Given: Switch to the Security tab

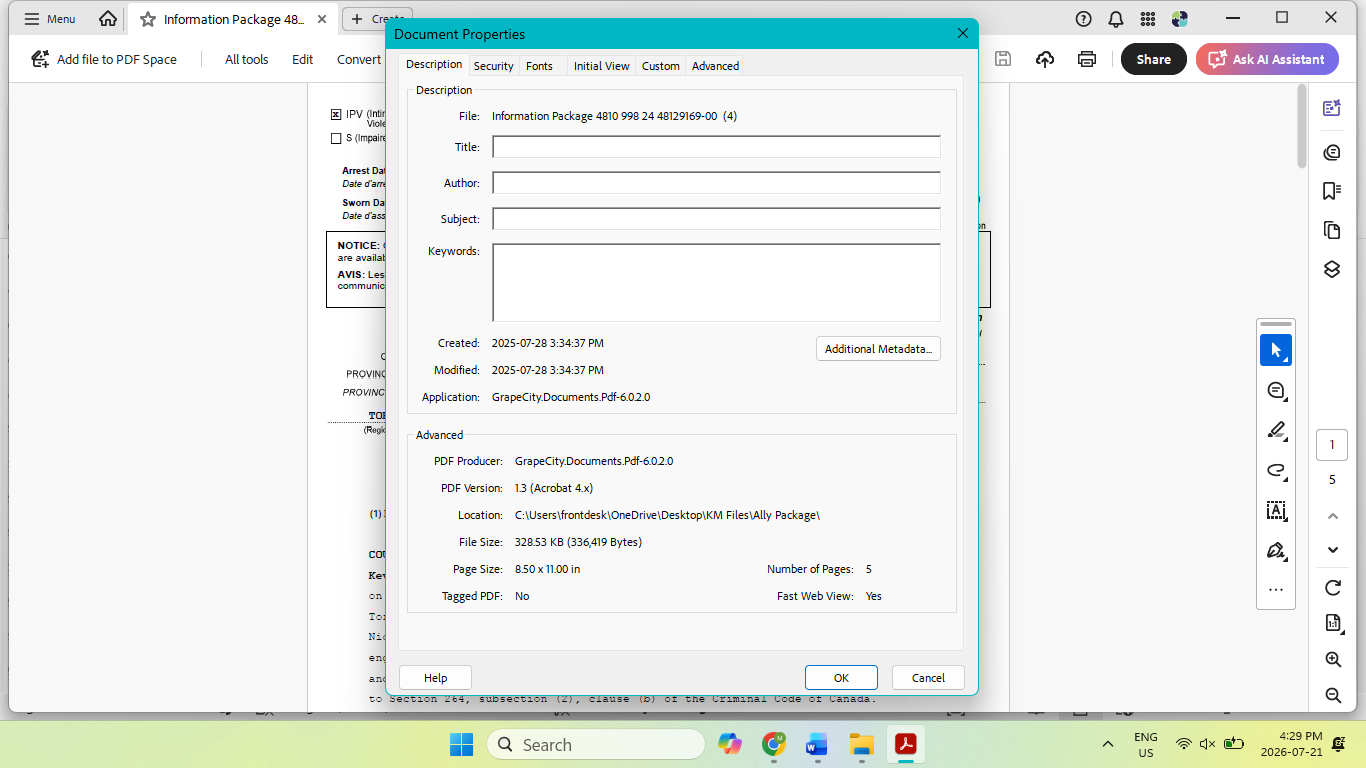Looking at the screenshot, I should 493,66.
